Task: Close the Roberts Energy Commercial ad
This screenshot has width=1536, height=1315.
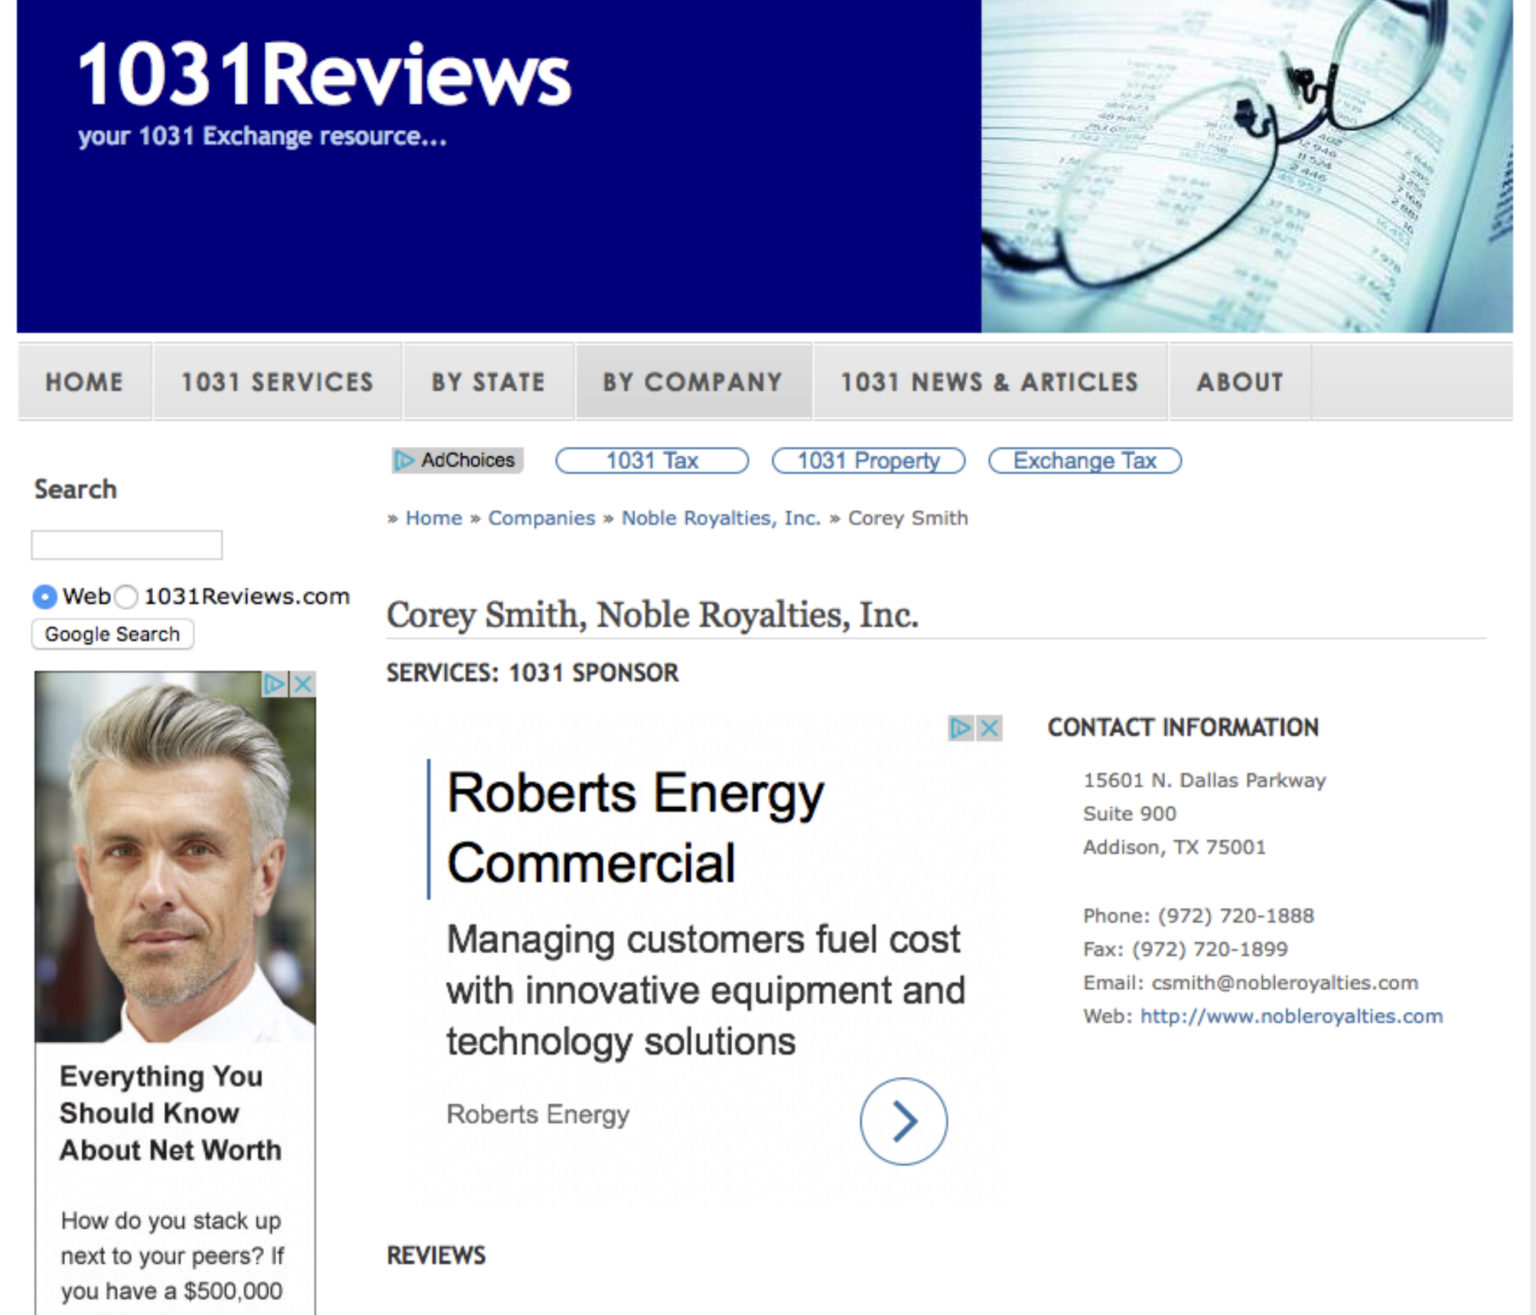Action: [x=989, y=728]
